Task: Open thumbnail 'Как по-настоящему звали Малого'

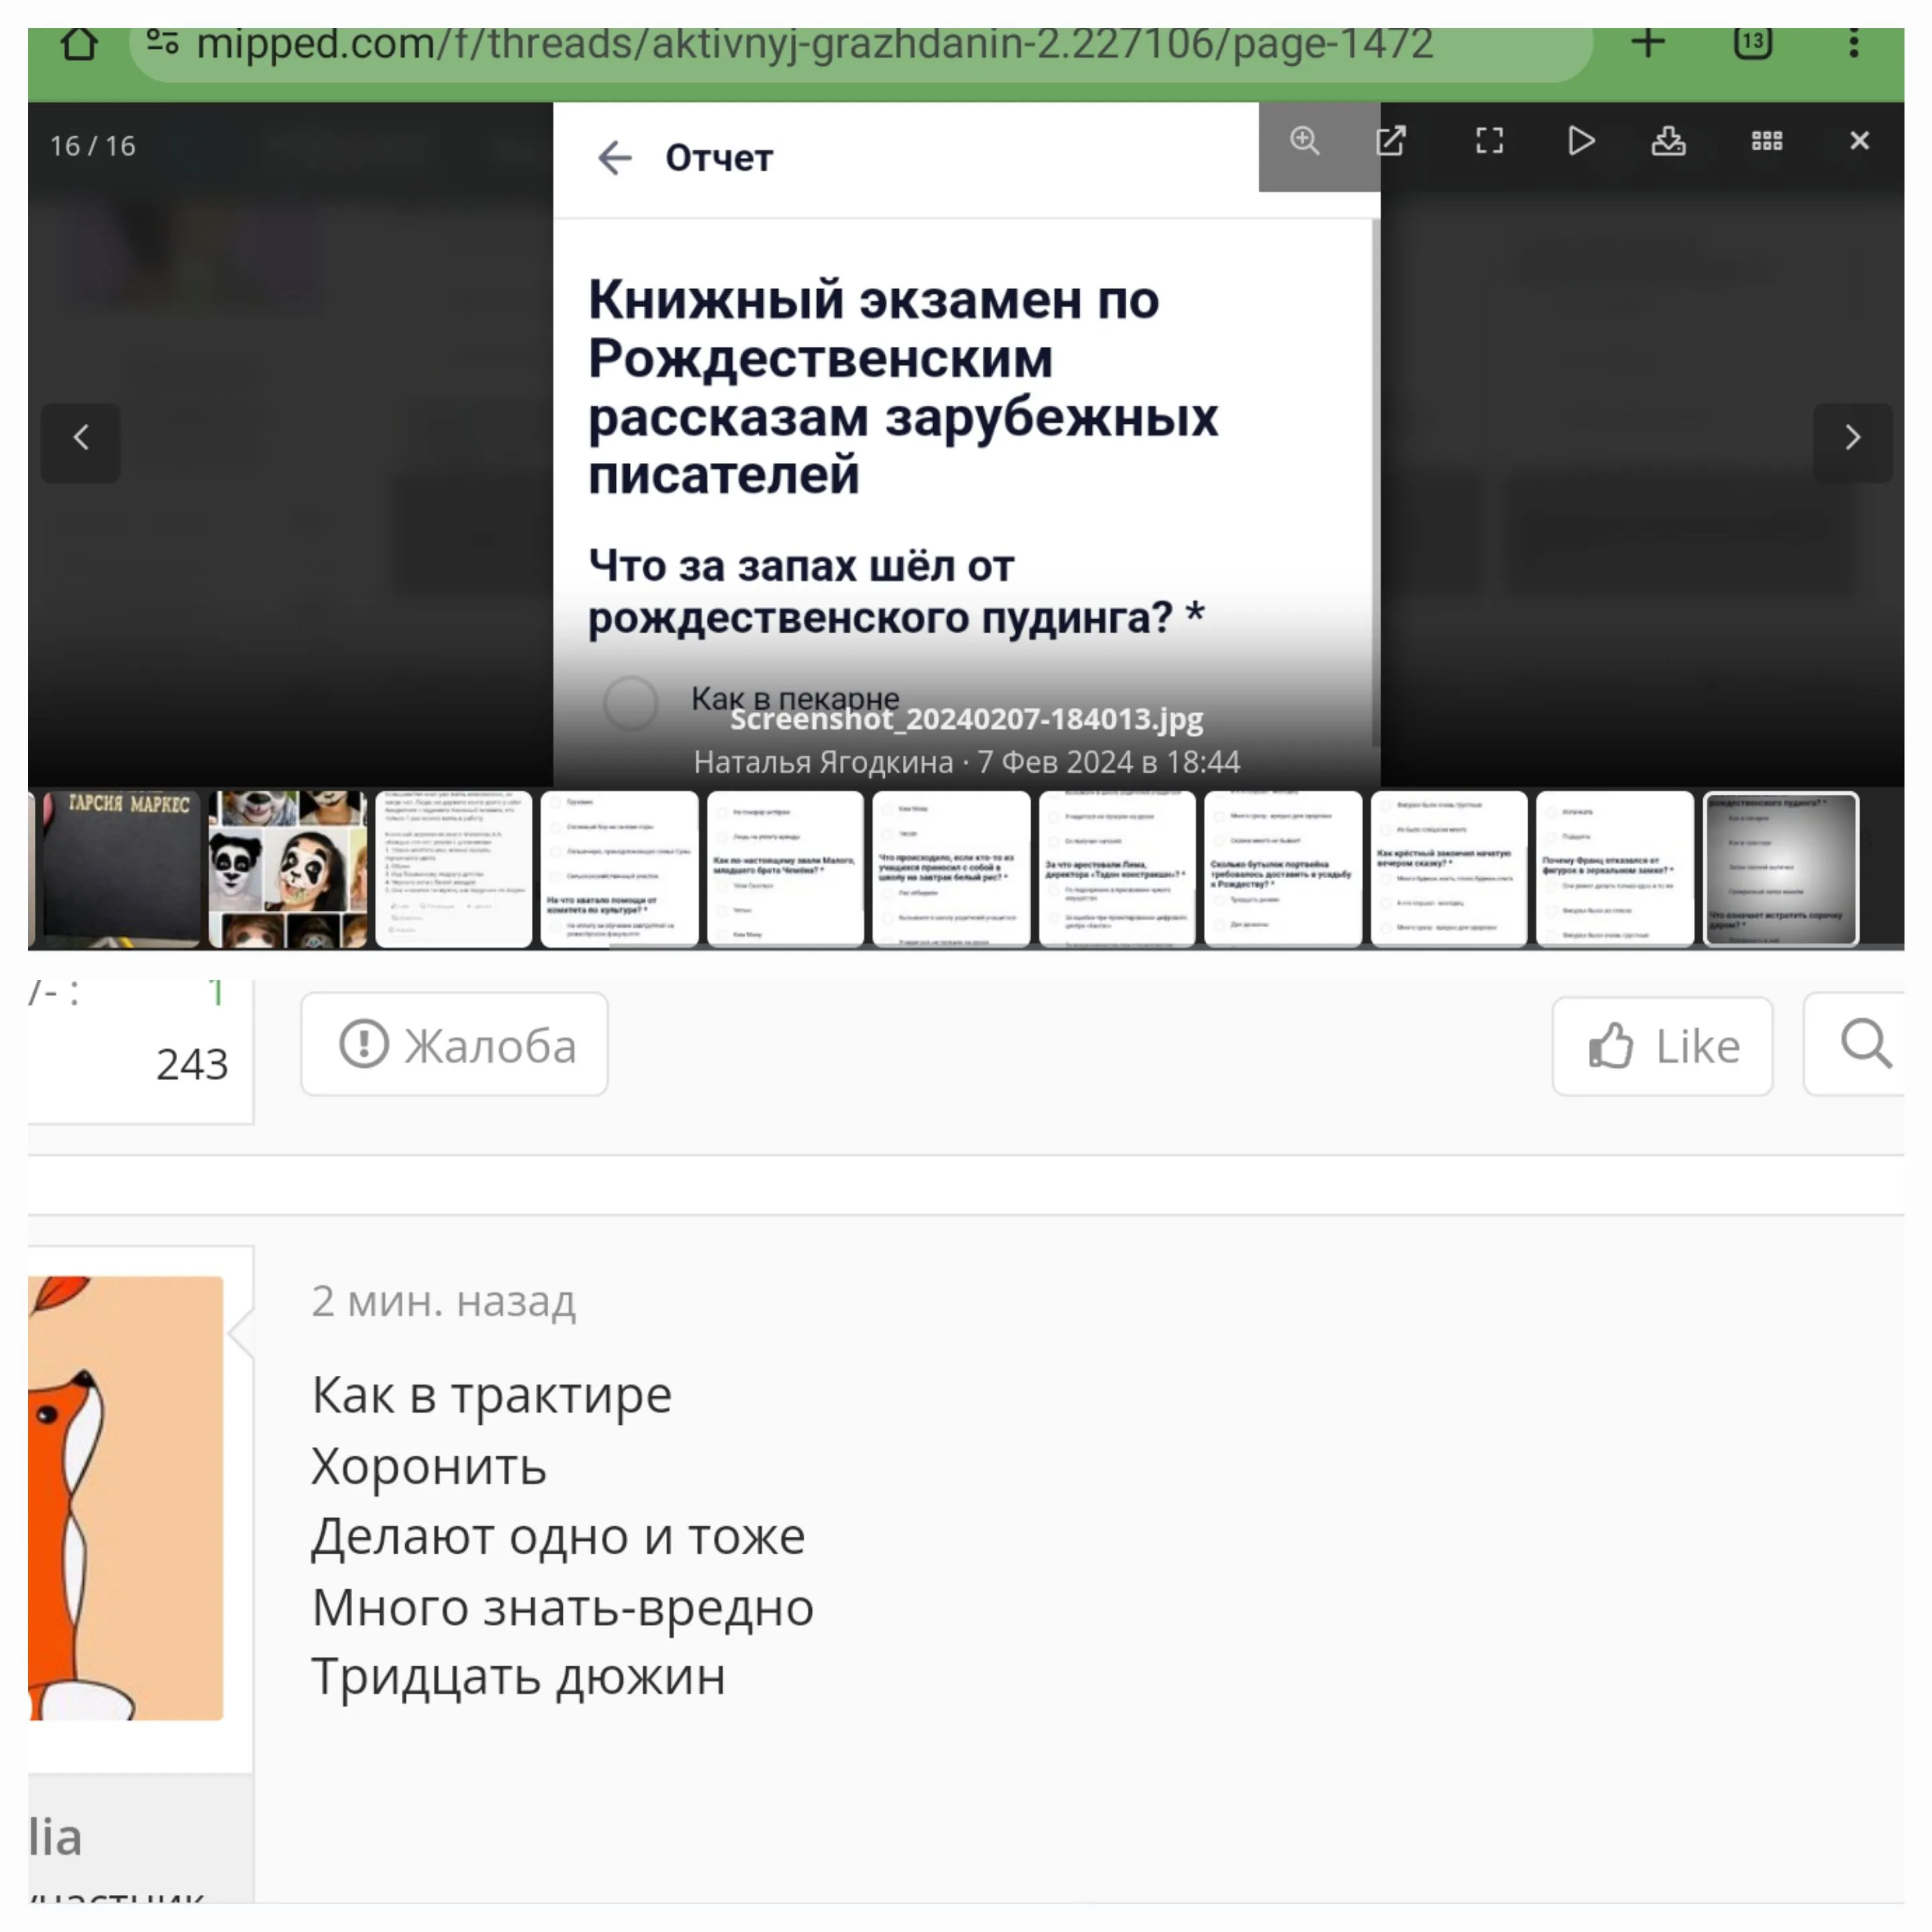Action: (x=786, y=868)
